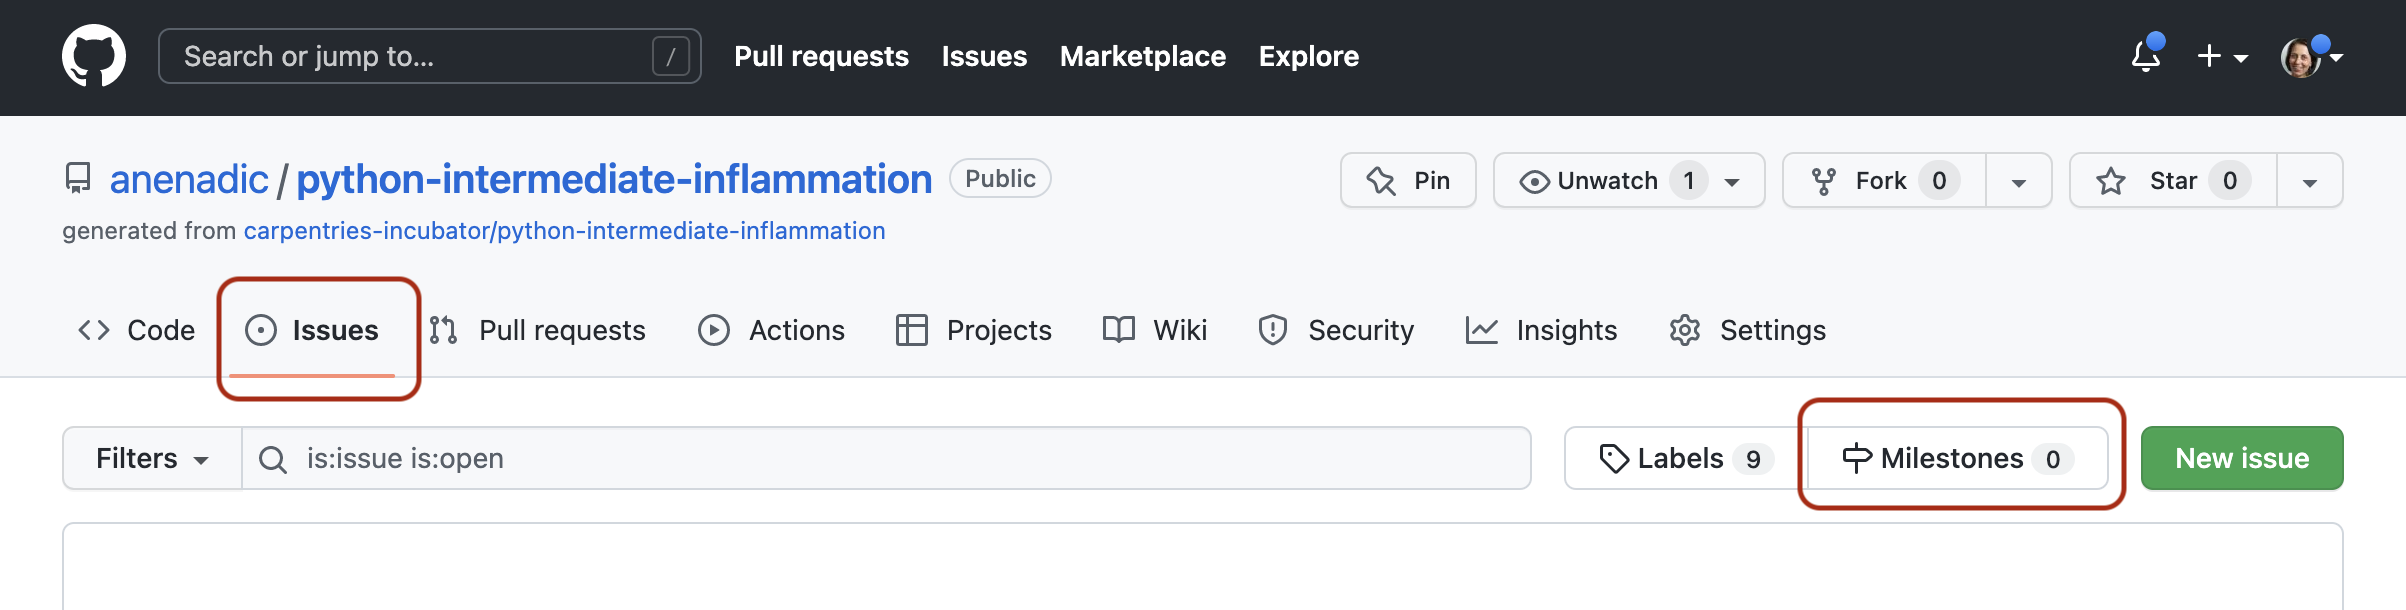Click the Fork count badge
2406x610 pixels.
point(1939,180)
